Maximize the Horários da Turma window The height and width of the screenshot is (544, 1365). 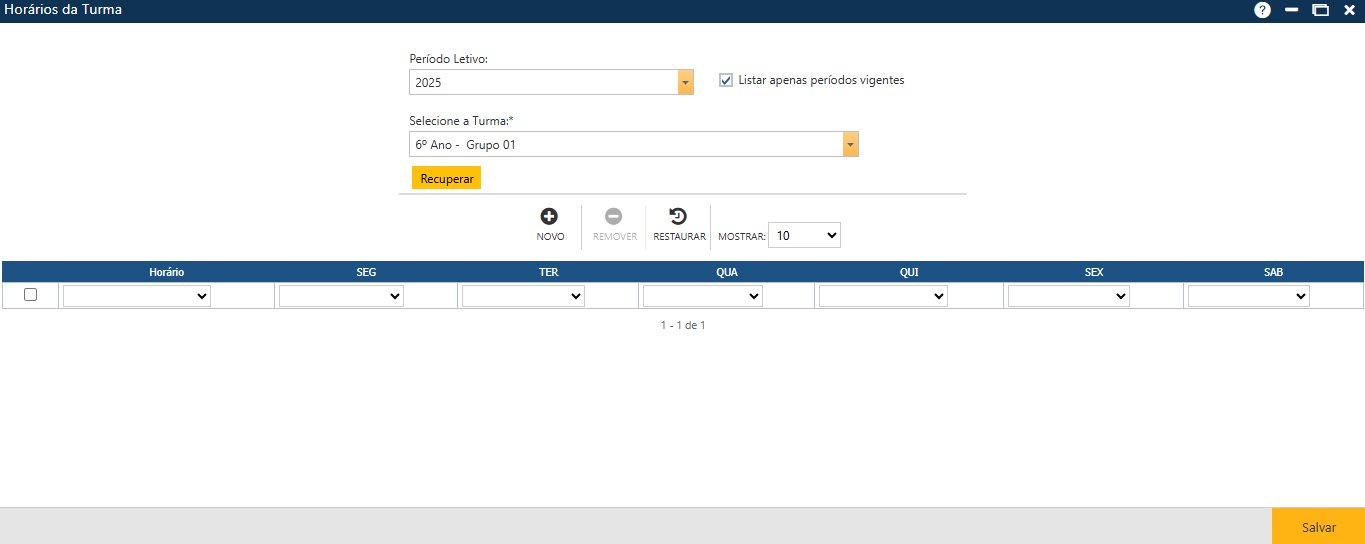[x=1320, y=10]
